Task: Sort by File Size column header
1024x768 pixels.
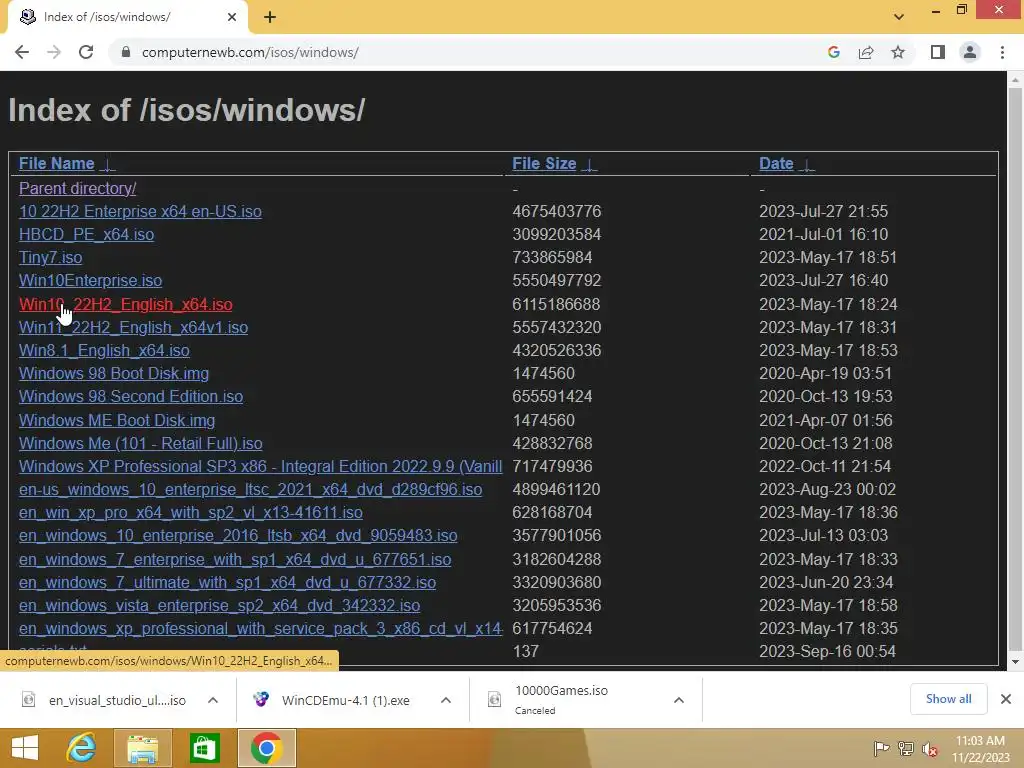Action: (x=544, y=163)
